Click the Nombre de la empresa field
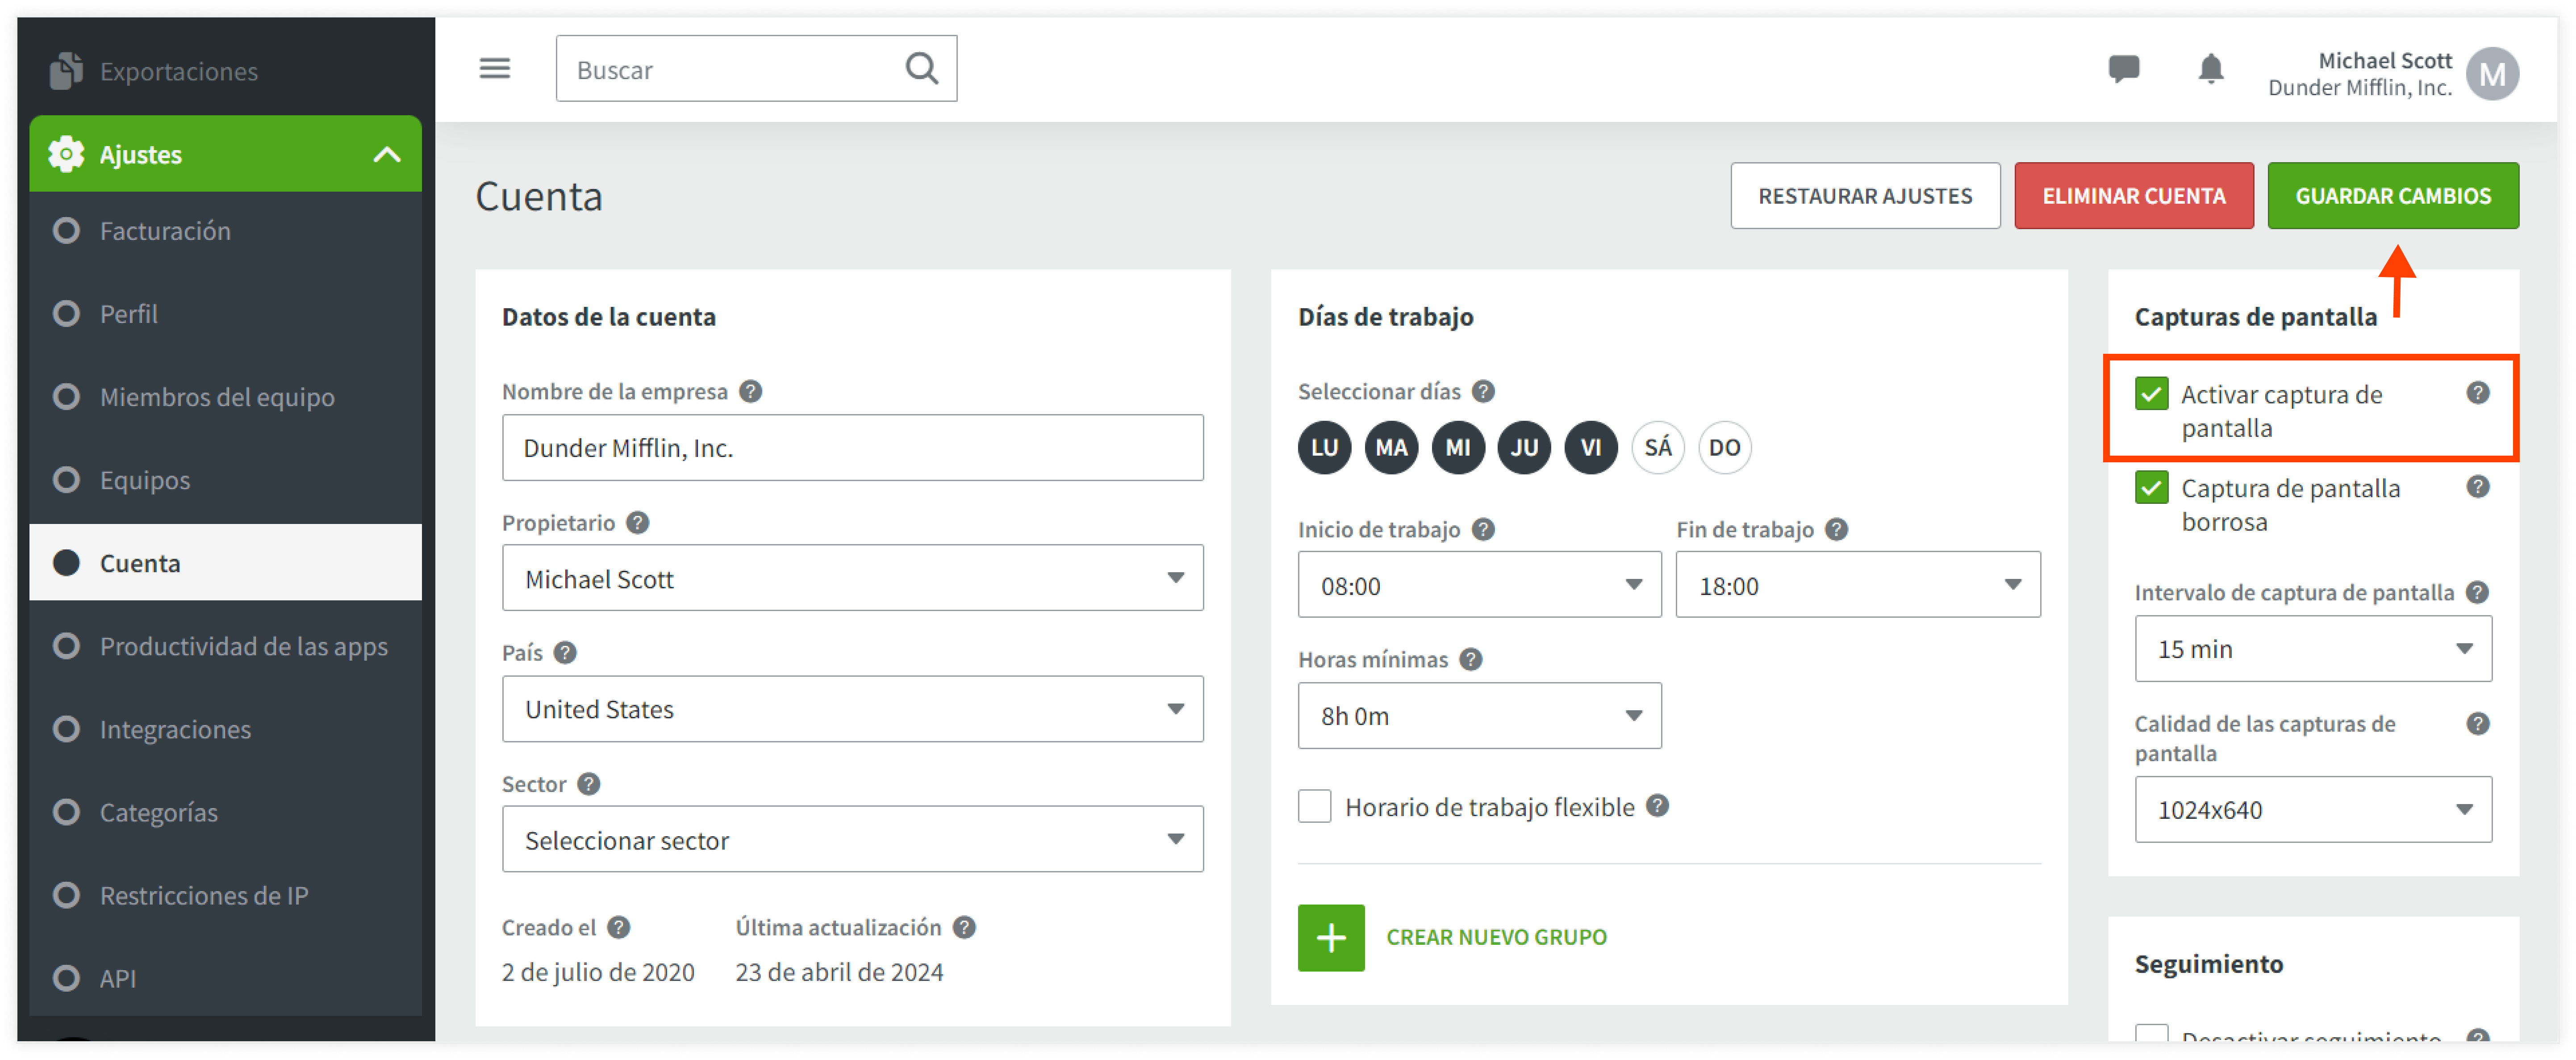2576x1060 pixels. point(852,447)
